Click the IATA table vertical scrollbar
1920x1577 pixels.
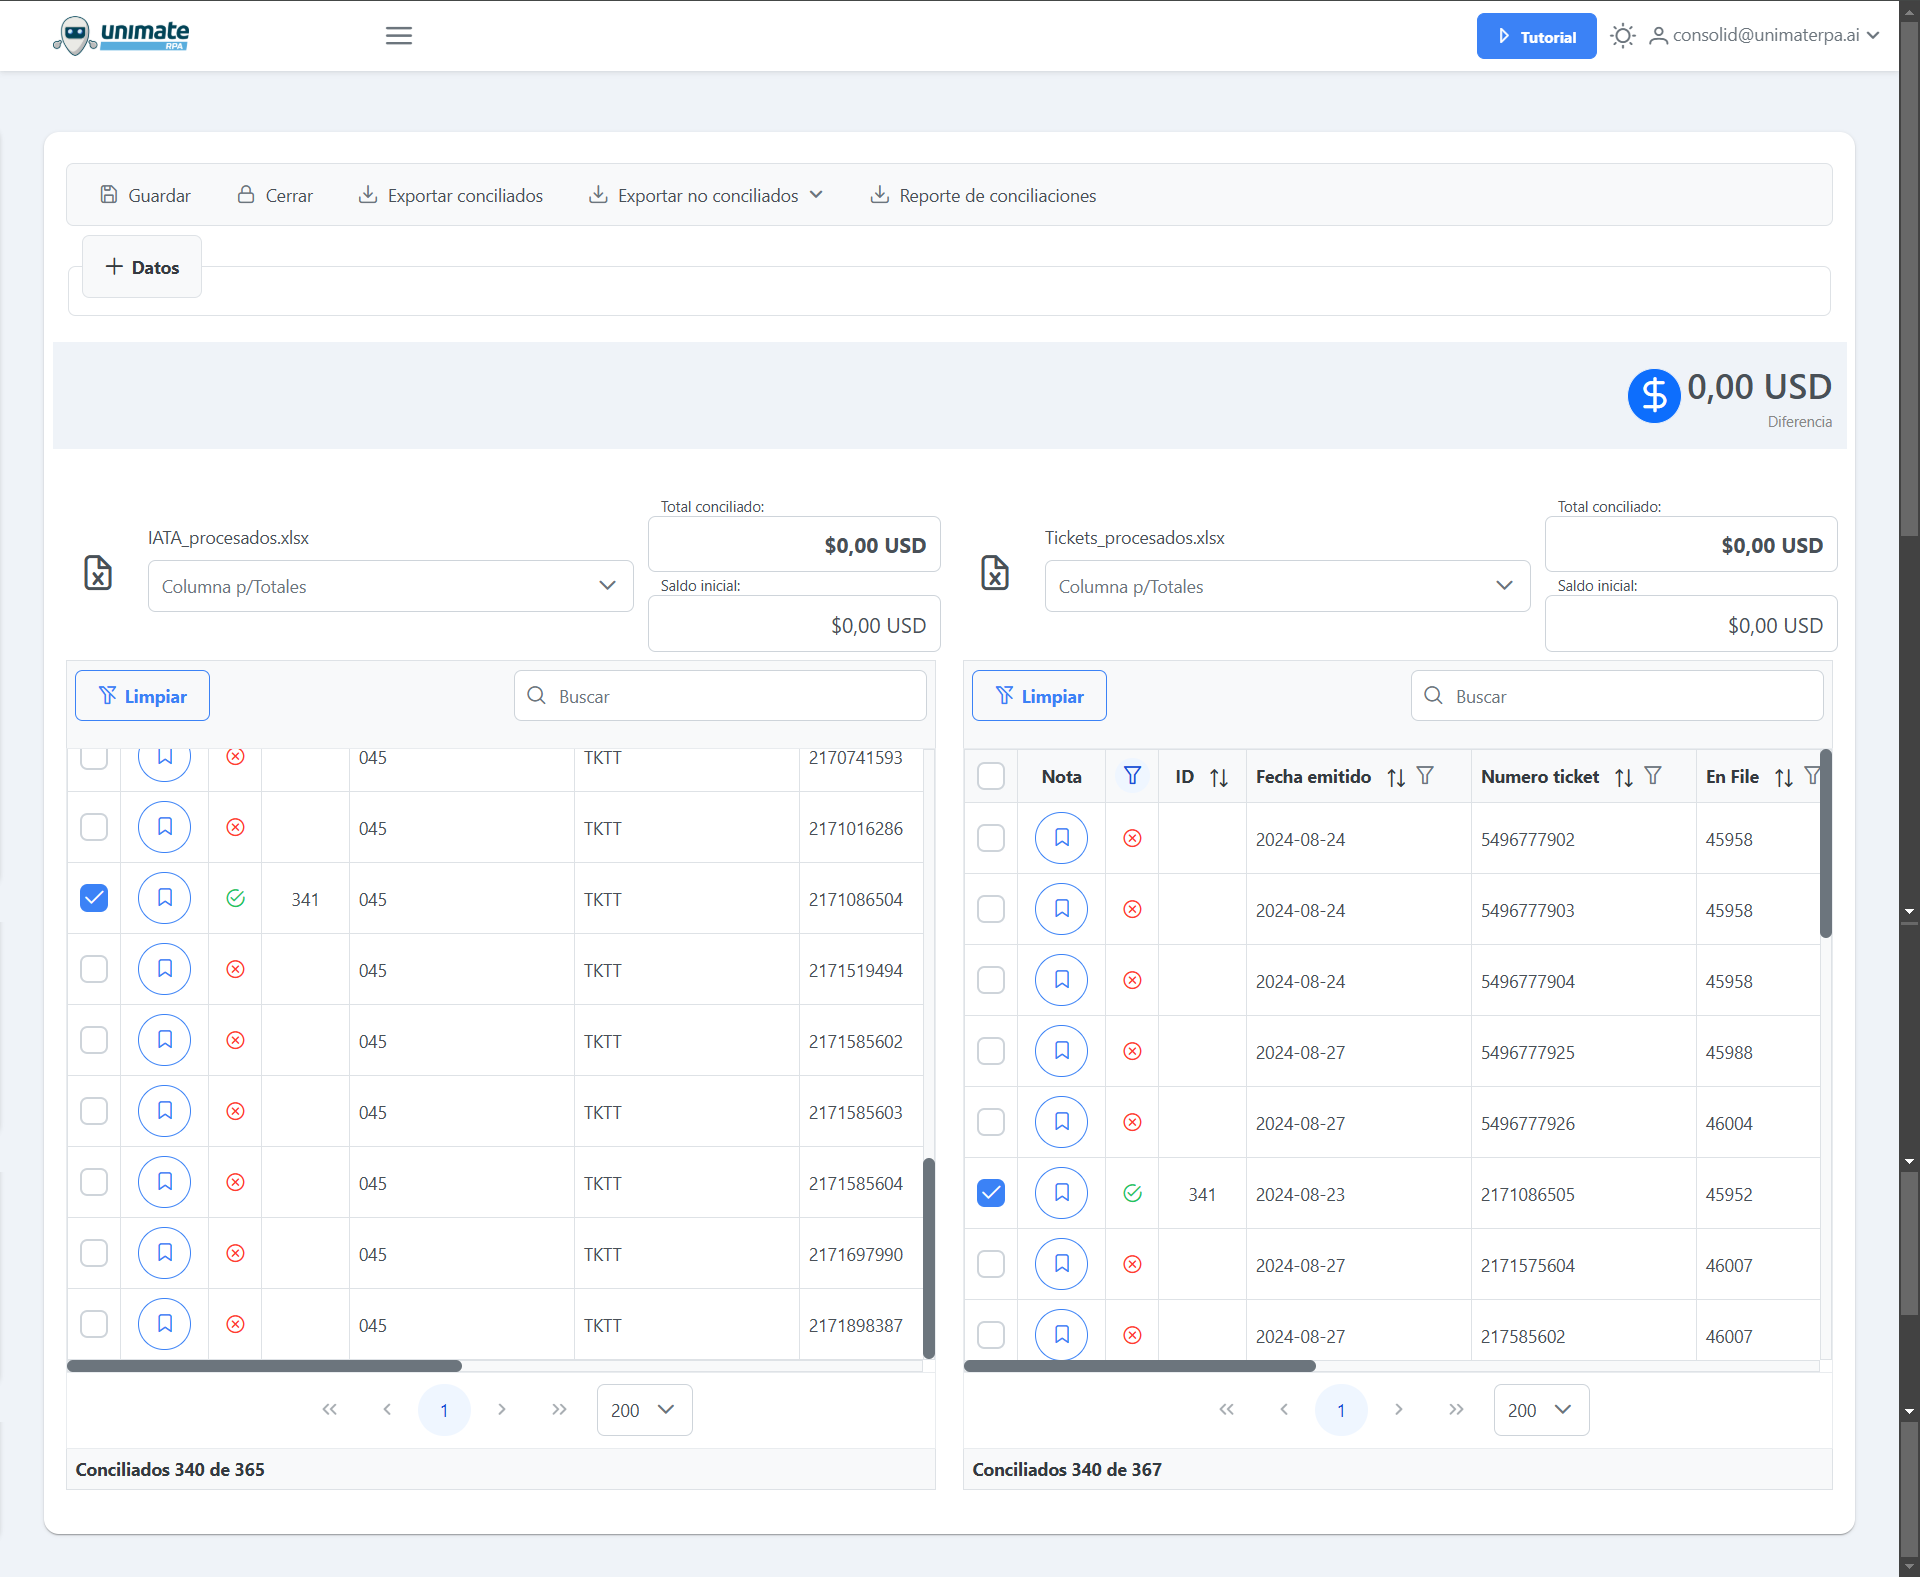pyautogui.click(x=929, y=1258)
